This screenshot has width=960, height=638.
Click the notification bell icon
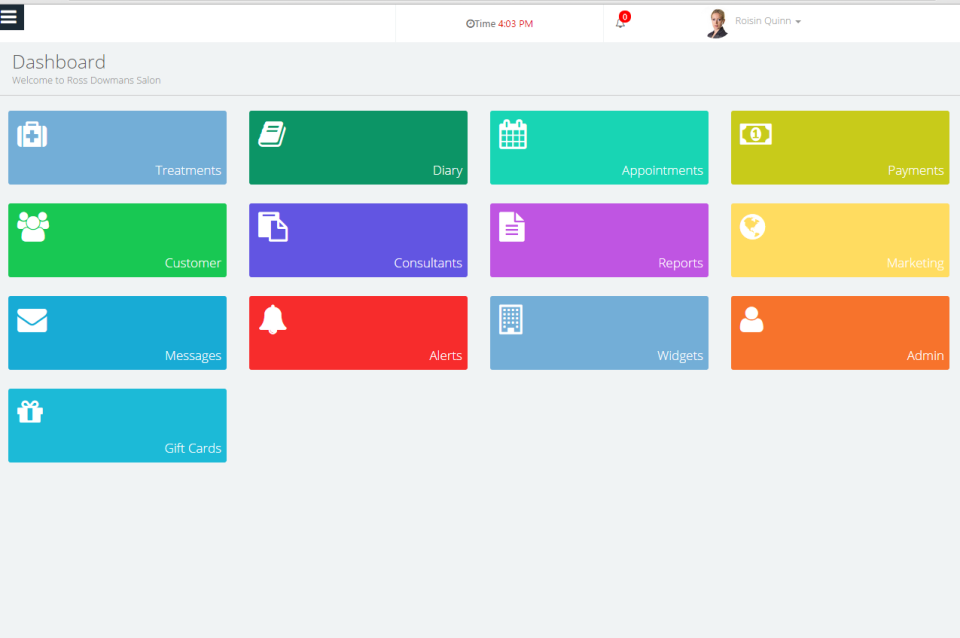[x=620, y=23]
